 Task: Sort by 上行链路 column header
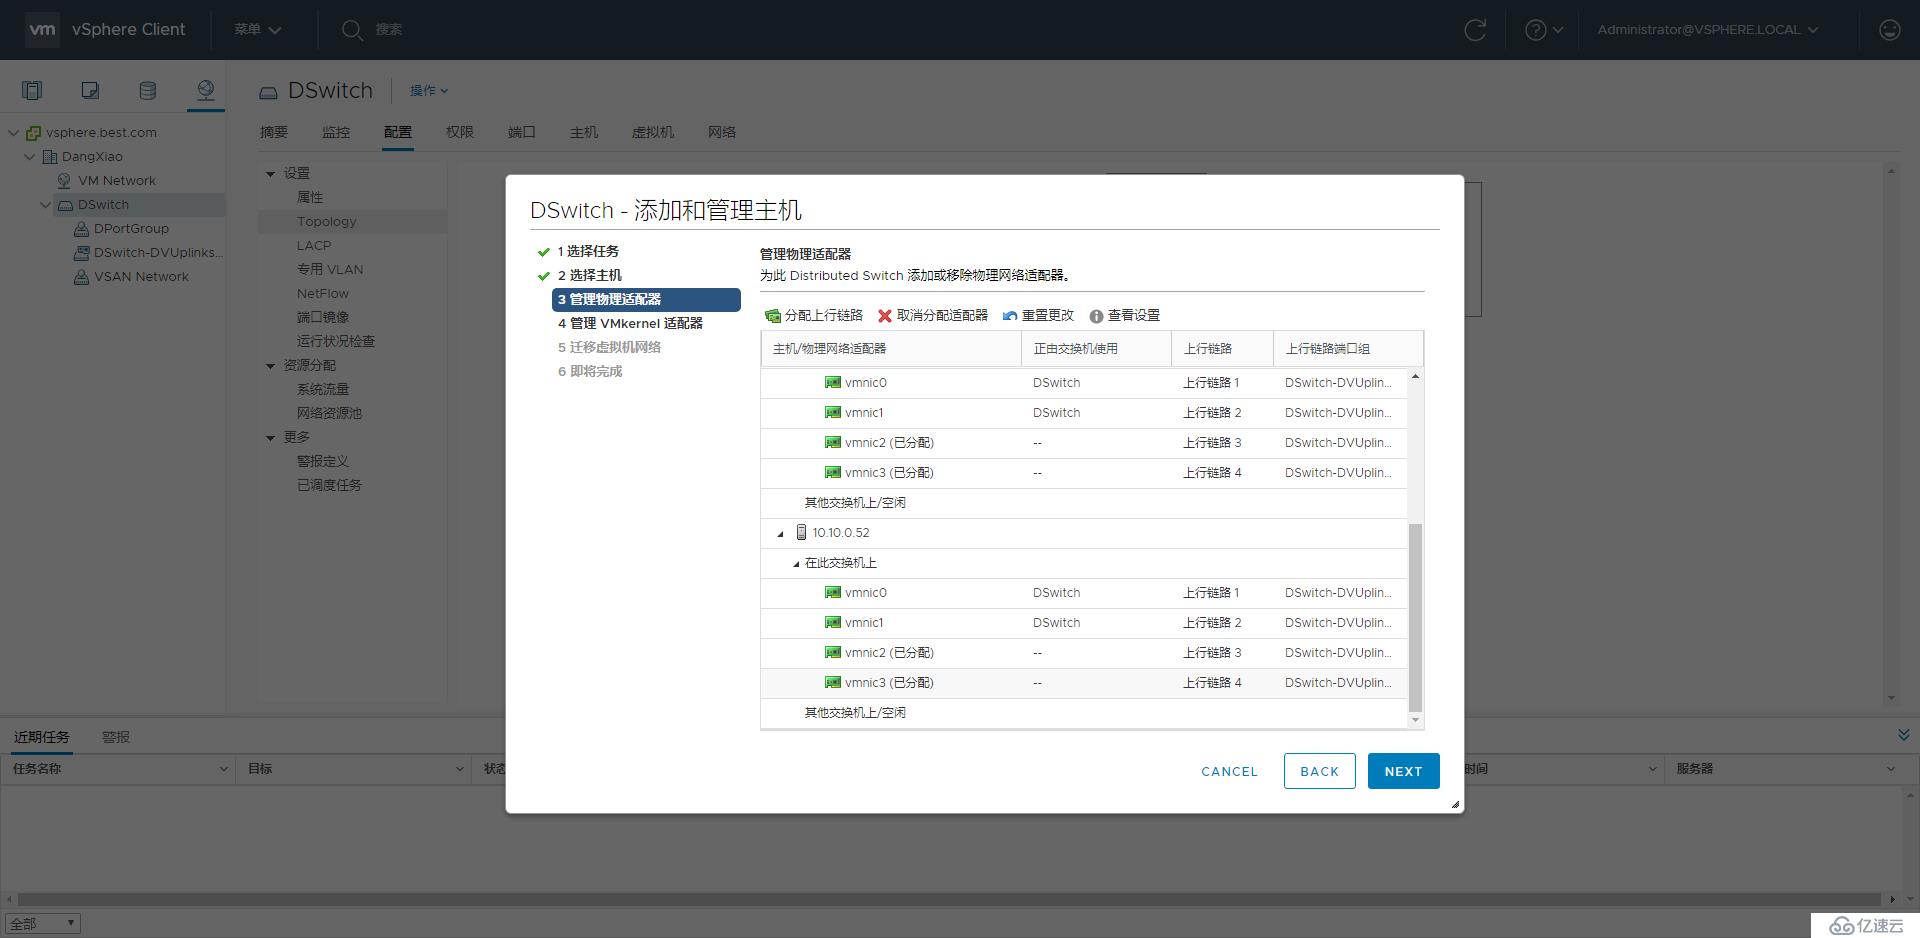[1222, 349]
